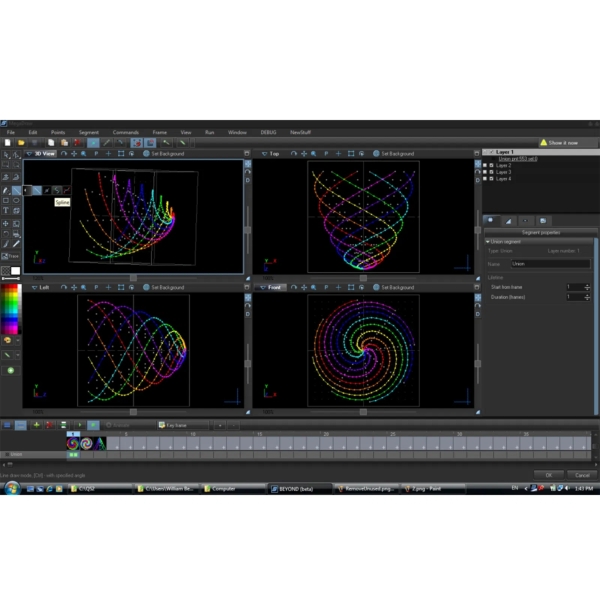
Task: Click the fit-to-frame icon in Front view
Action: point(349,287)
